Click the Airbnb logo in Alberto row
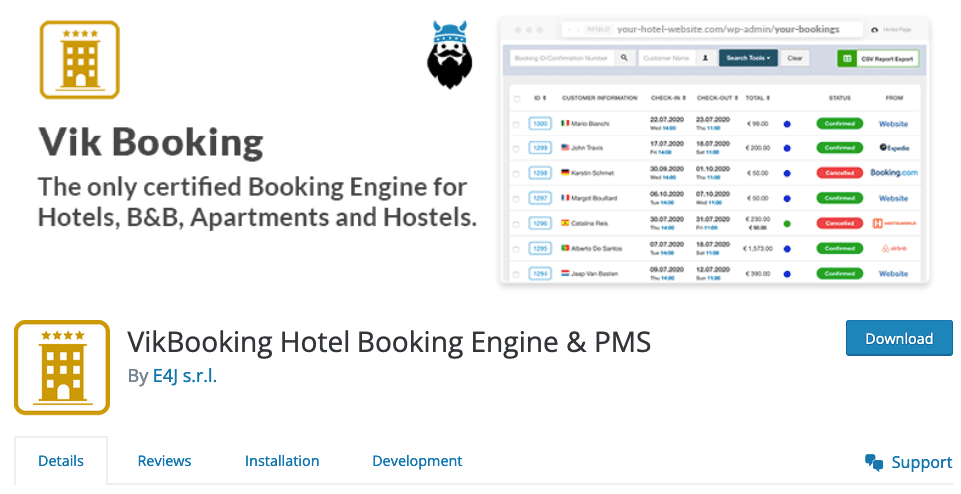 894,248
